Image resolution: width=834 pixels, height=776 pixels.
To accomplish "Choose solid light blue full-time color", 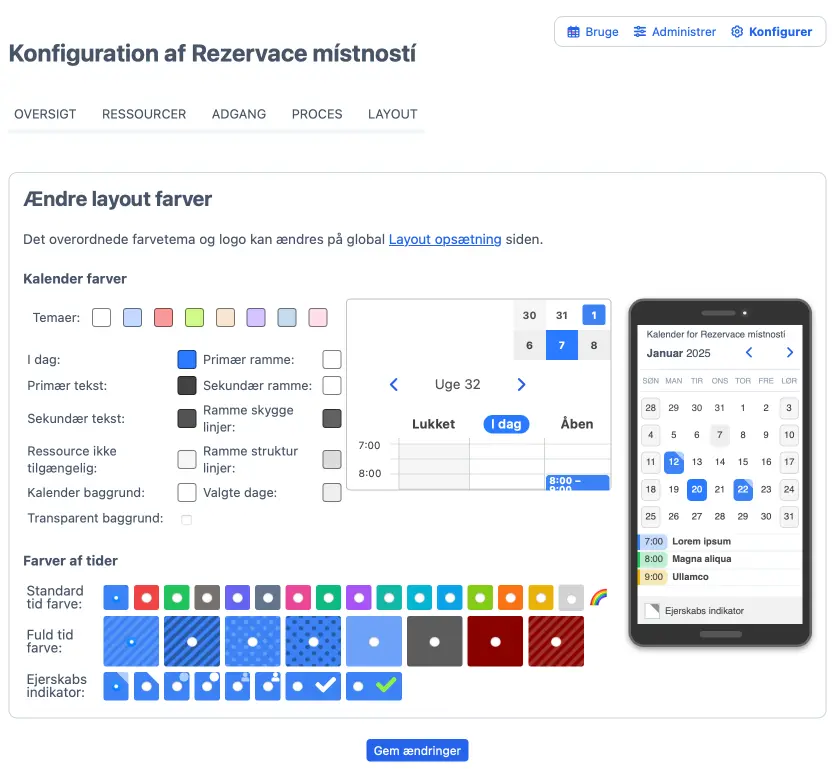I will tap(374, 641).
